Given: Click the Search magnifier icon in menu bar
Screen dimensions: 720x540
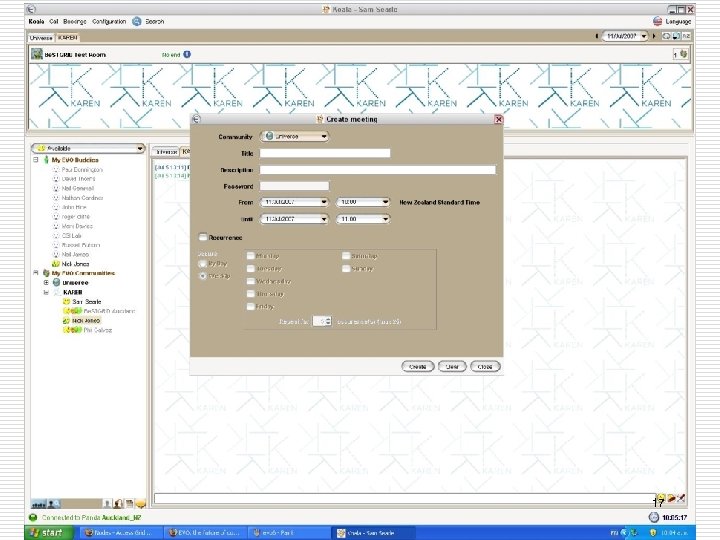Looking at the screenshot, I should [136, 21].
